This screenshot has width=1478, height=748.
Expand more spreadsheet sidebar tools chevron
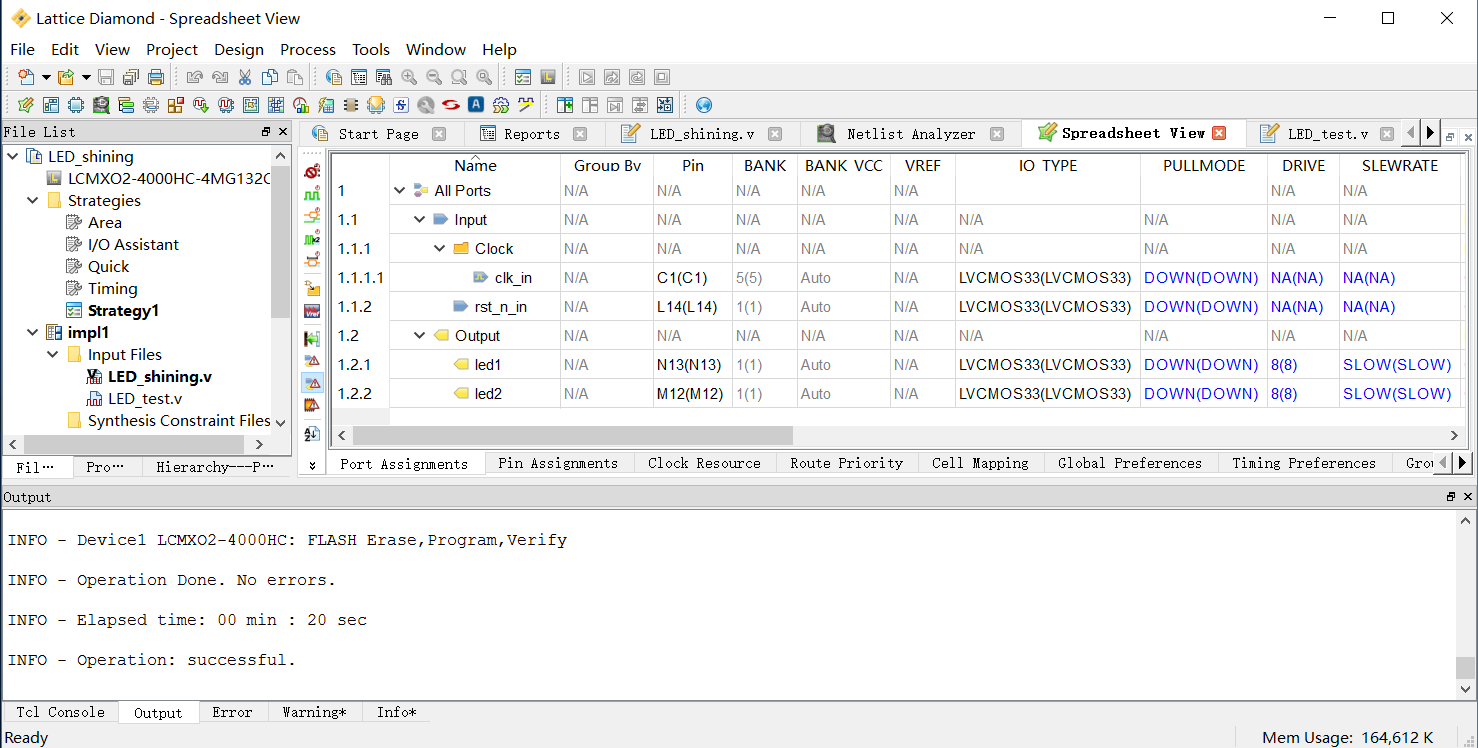[x=312, y=465]
